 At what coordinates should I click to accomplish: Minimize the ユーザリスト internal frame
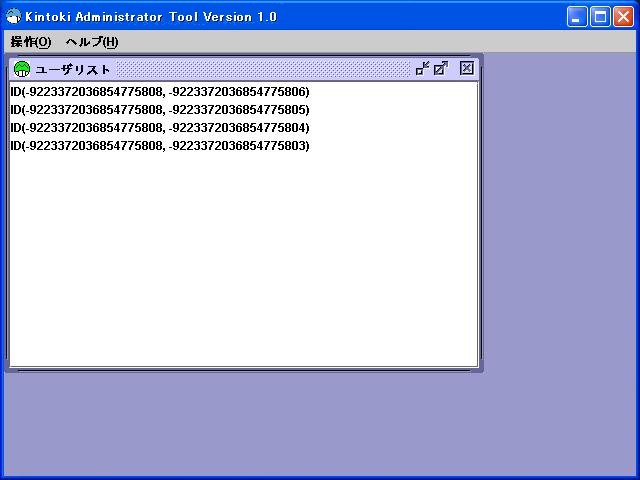(x=423, y=69)
